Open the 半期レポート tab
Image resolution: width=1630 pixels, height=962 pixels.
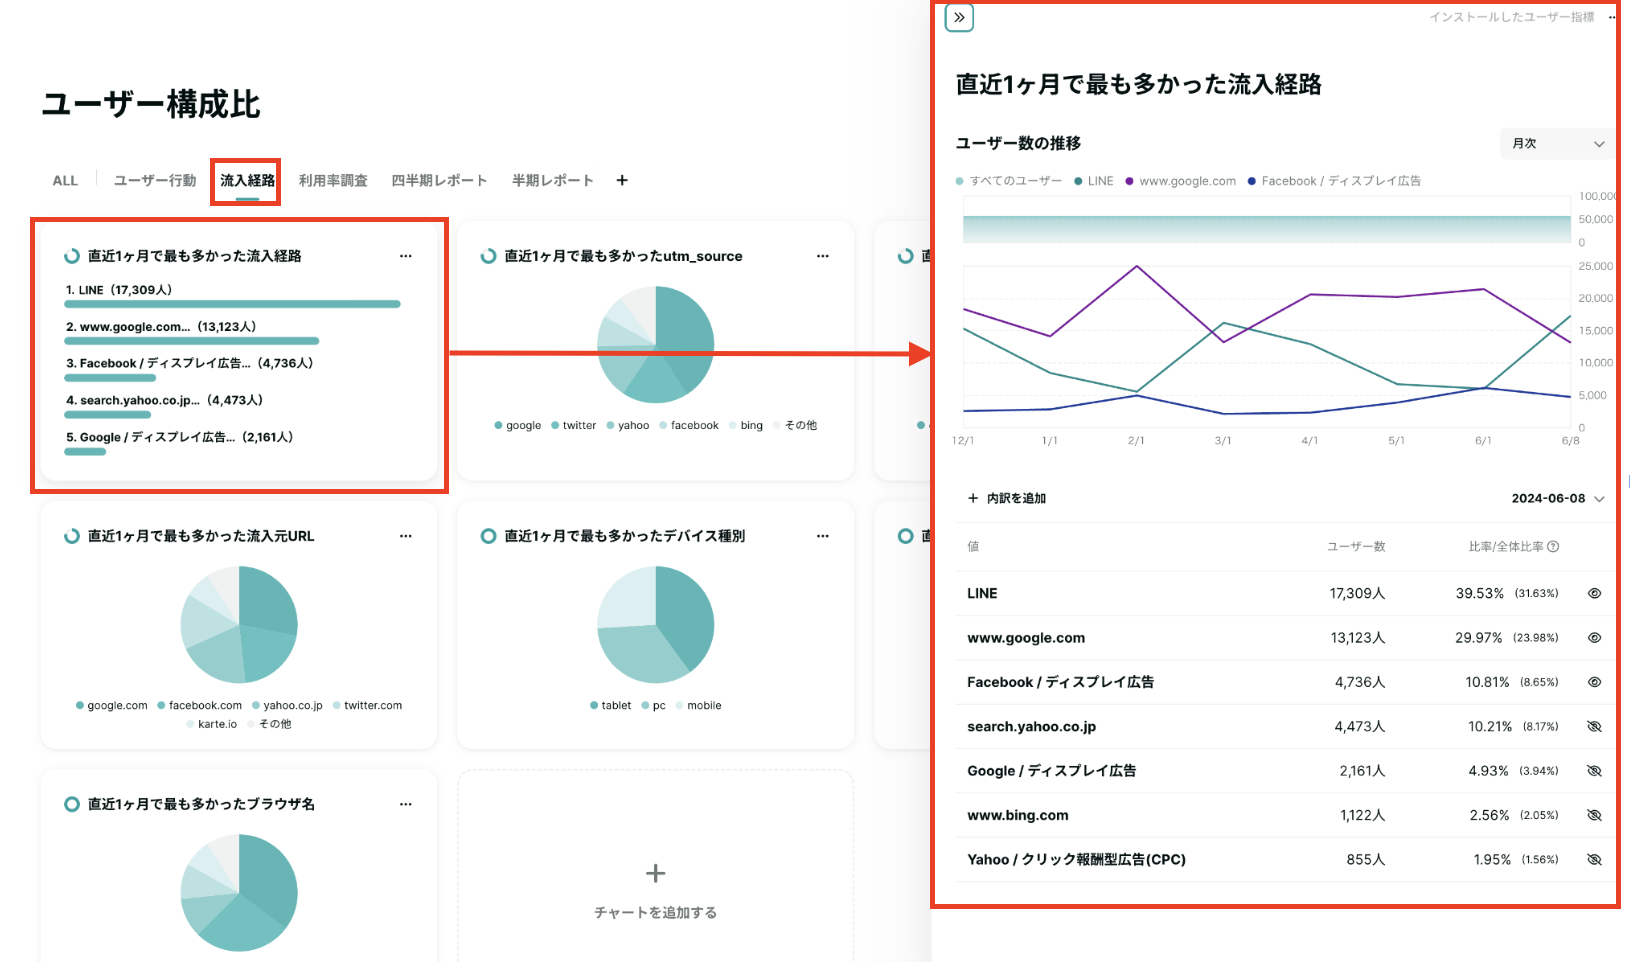pos(553,180)
